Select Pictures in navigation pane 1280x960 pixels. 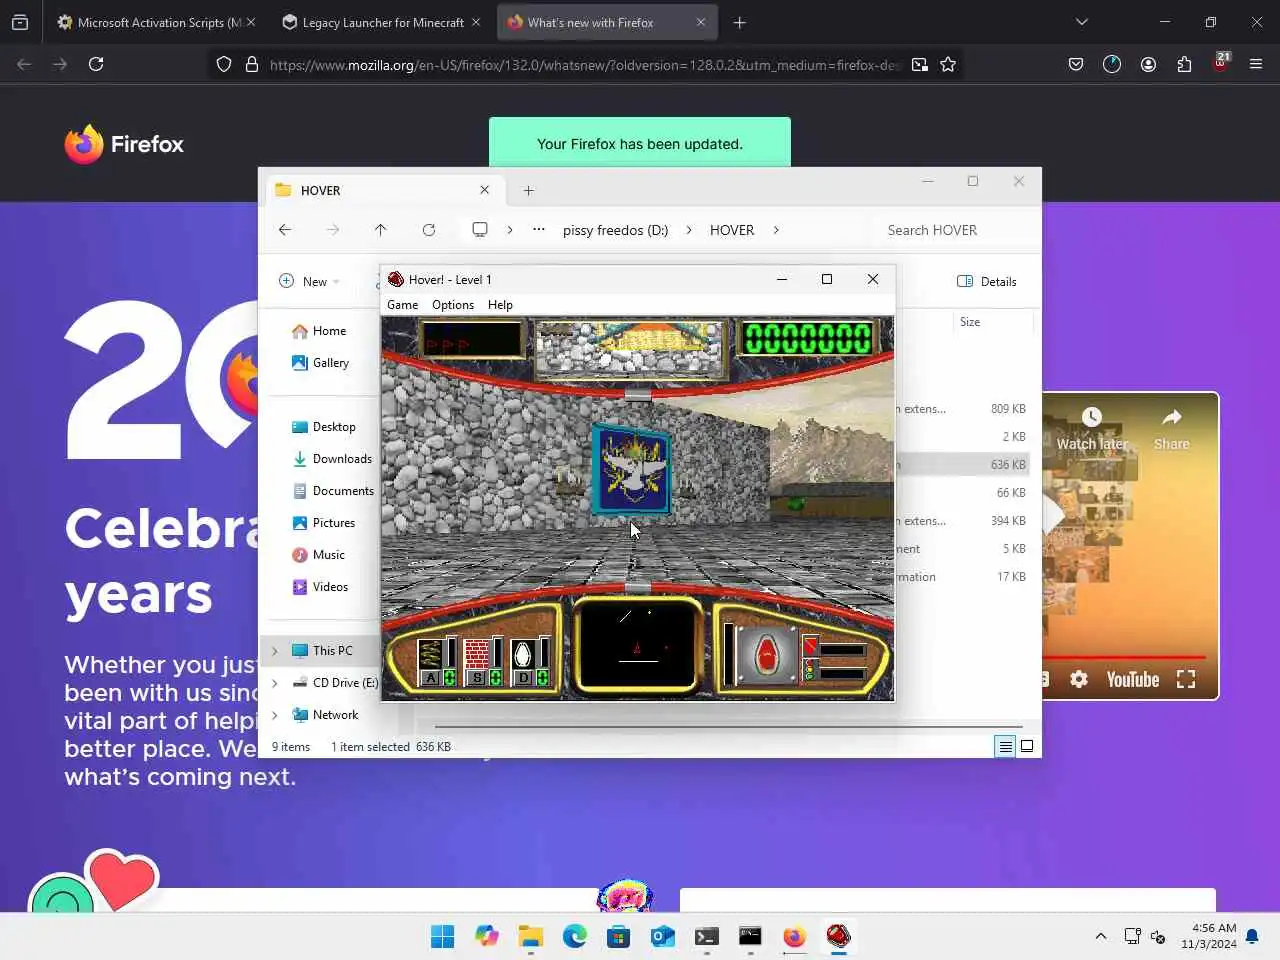point(323,523)
